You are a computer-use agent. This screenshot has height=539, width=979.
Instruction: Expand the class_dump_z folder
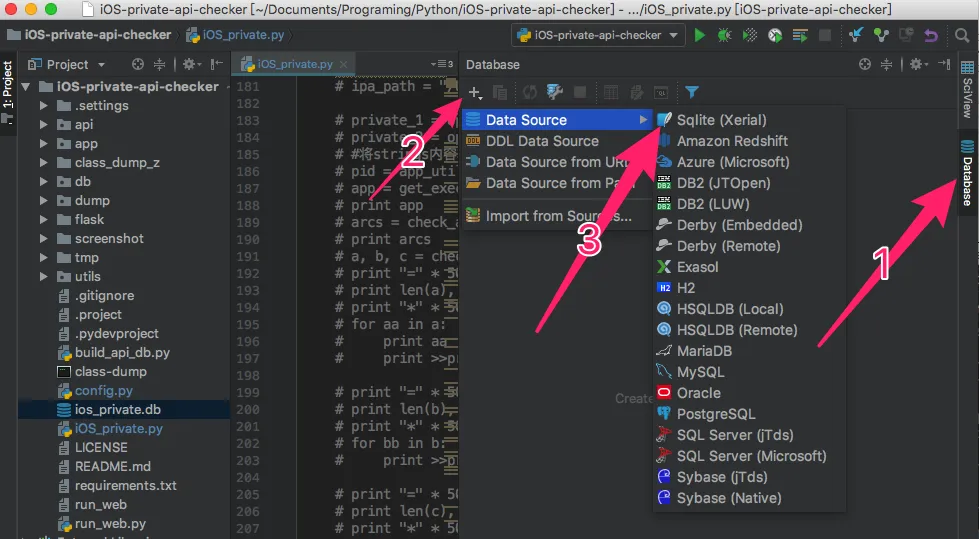(43, 162)
